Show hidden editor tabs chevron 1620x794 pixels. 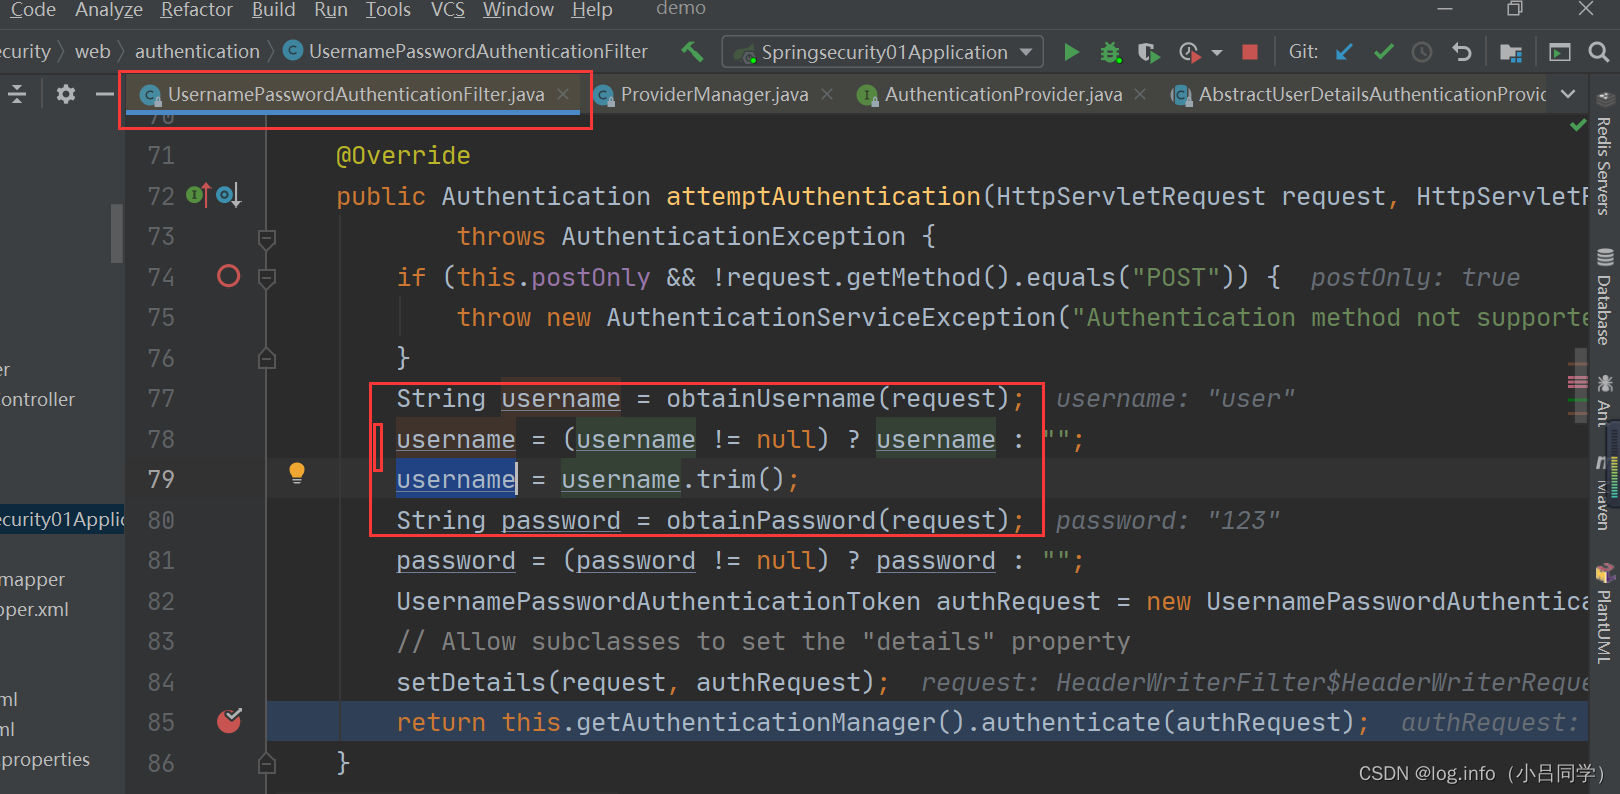pyautogui.click(x=1568, y=94)
